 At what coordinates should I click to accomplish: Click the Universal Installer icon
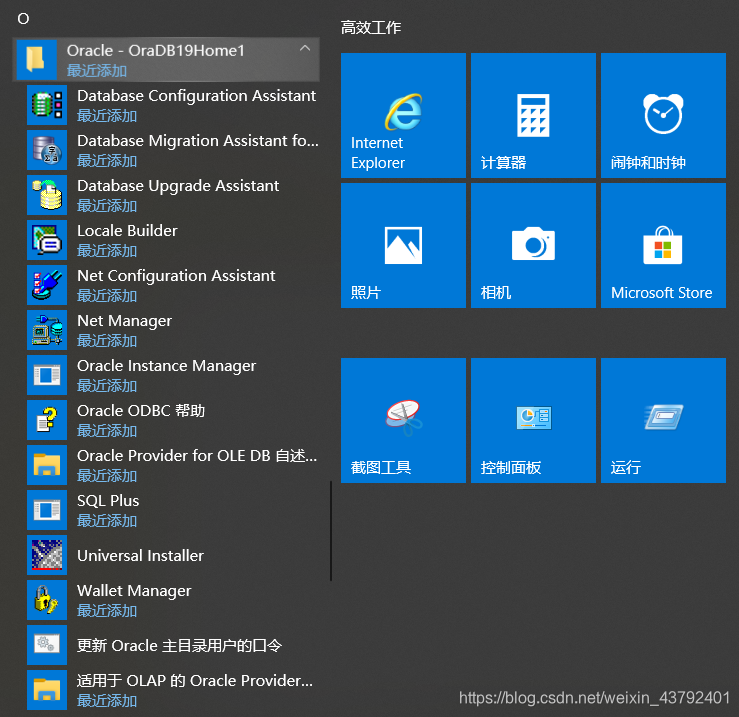(x=47, y=555)
